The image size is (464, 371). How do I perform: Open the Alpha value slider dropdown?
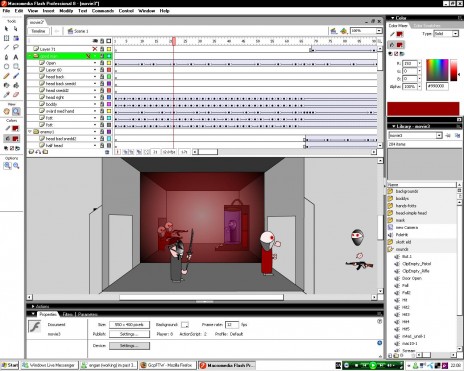(419, 86)
